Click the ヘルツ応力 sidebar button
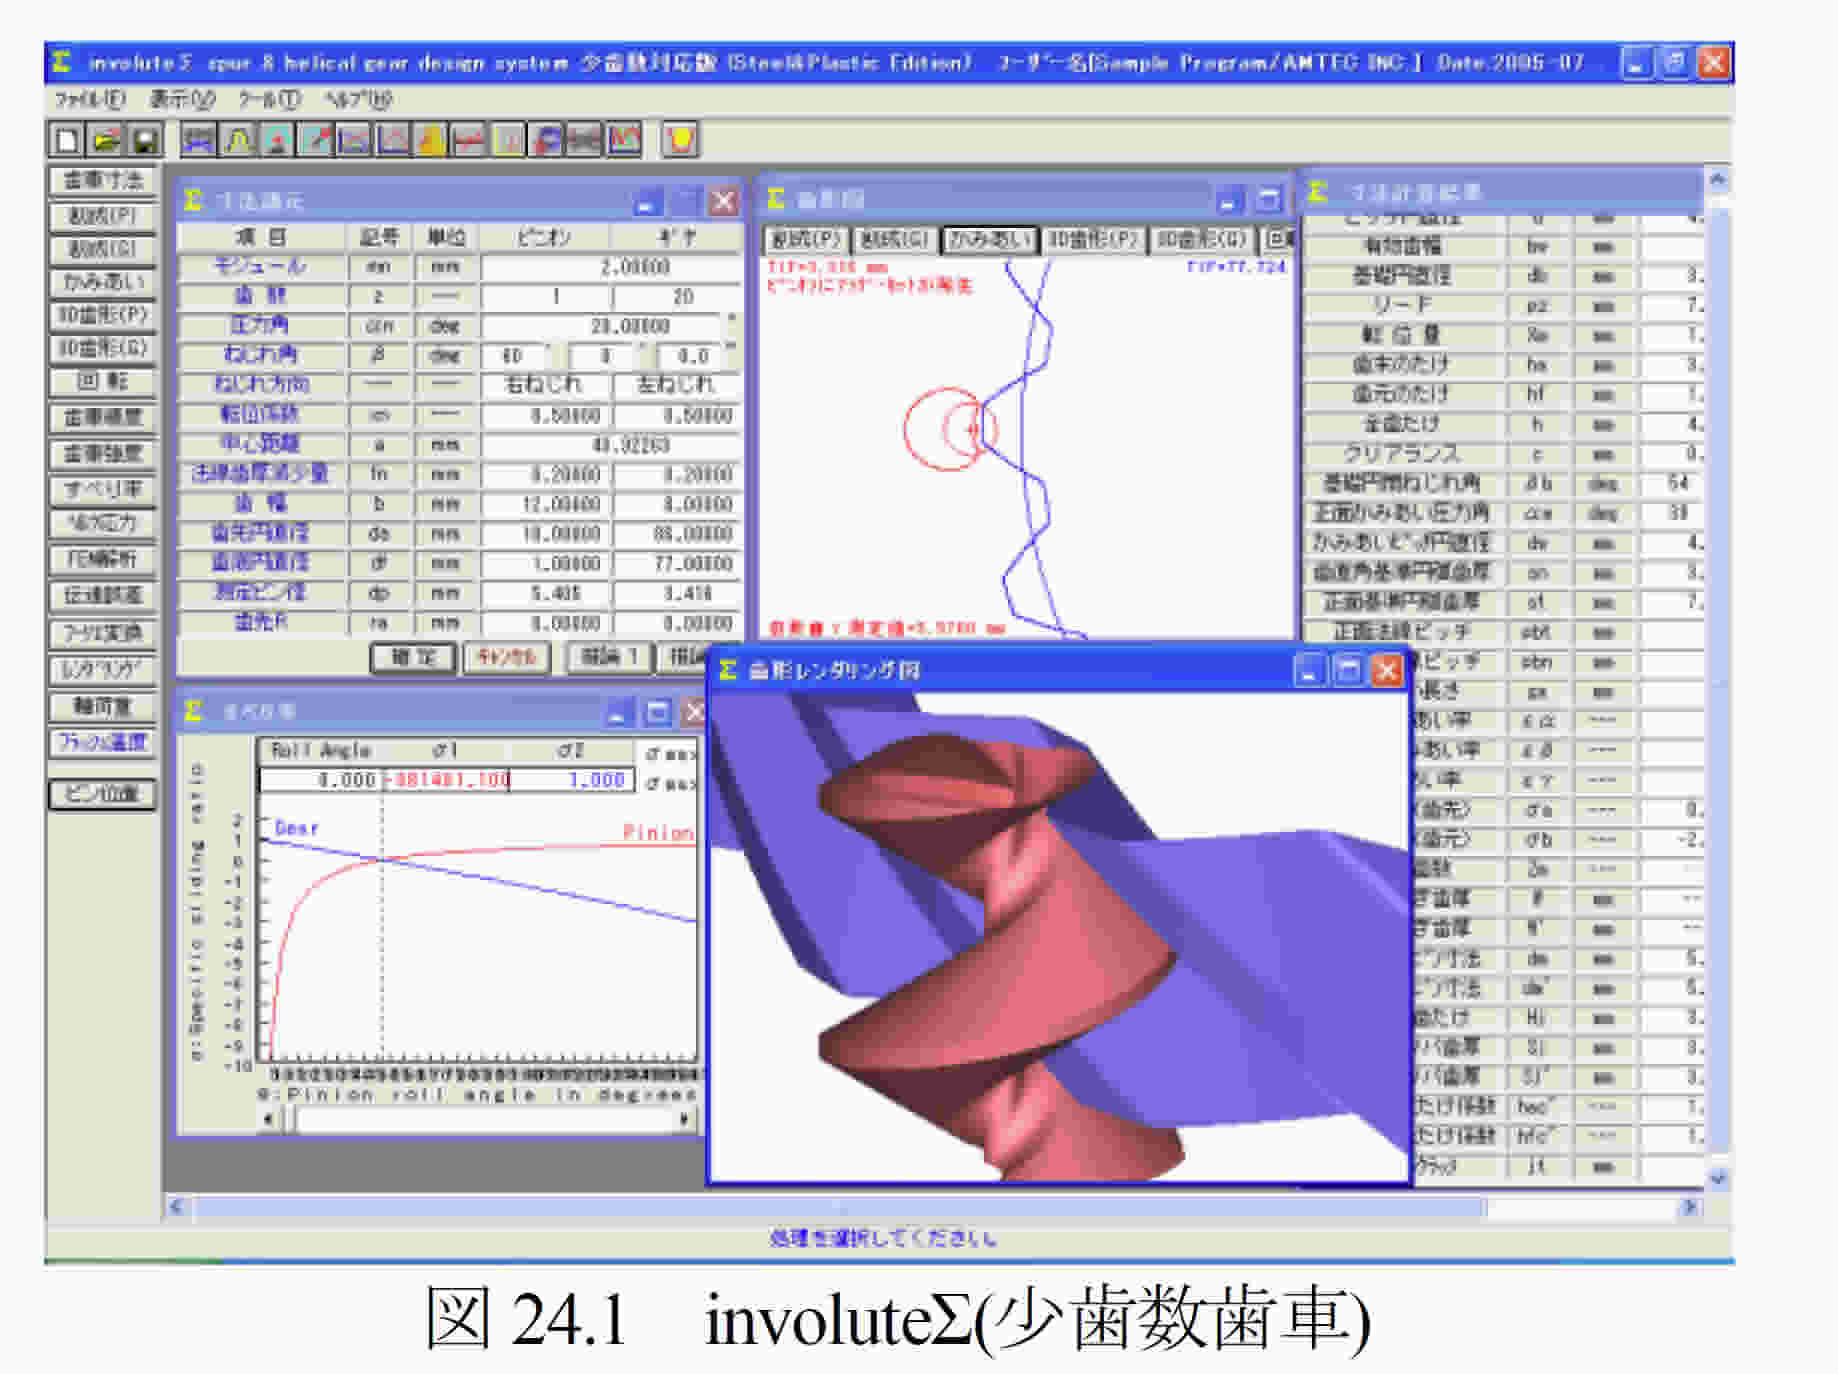Image resolution: width=1838 pixels, height=1374 pixels. coord(103,524)
